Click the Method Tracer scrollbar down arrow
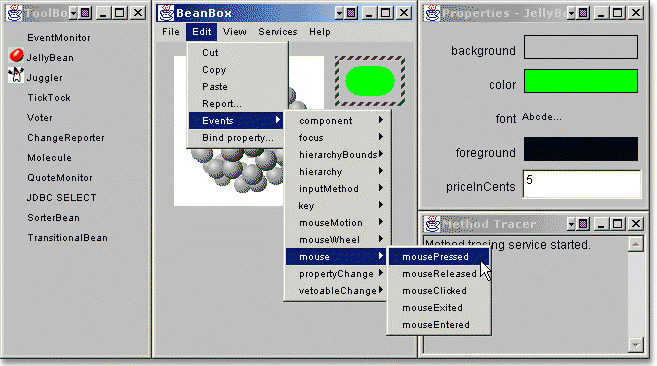The height and width of the screenshot is (366, 657). tap(636, 345)
